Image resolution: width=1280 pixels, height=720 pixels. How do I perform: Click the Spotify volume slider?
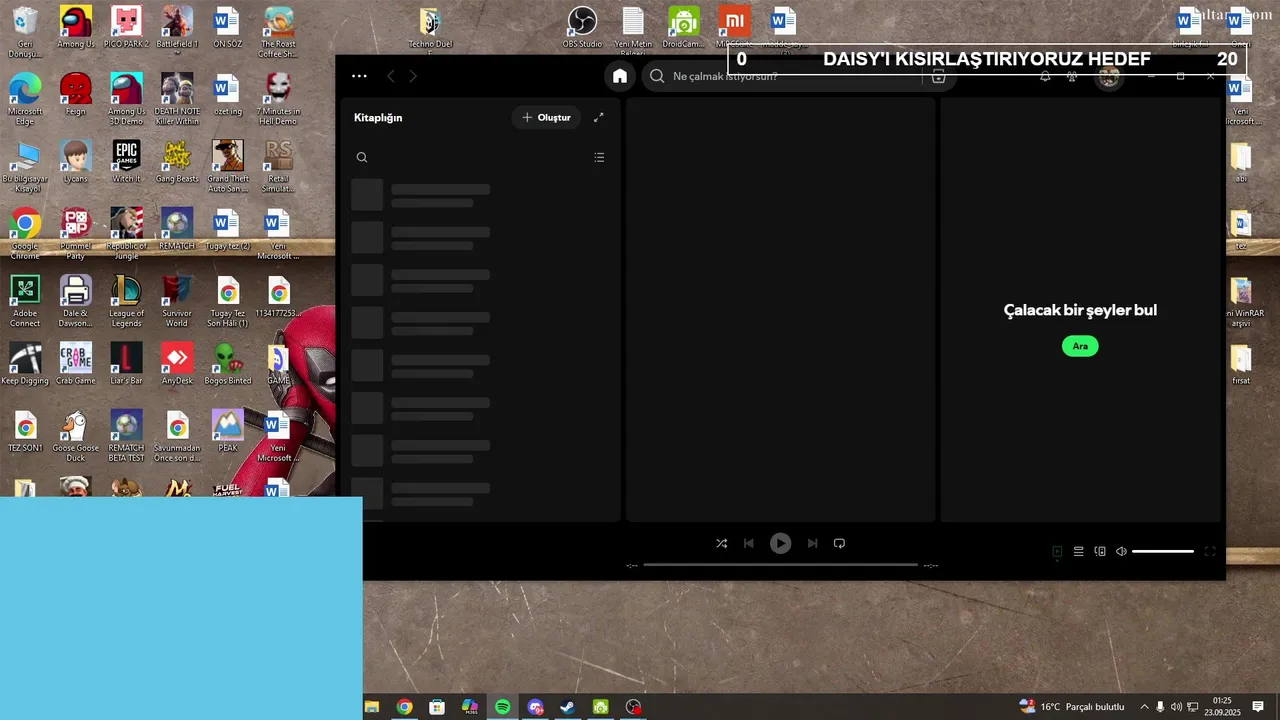(x=1163, y=551)
